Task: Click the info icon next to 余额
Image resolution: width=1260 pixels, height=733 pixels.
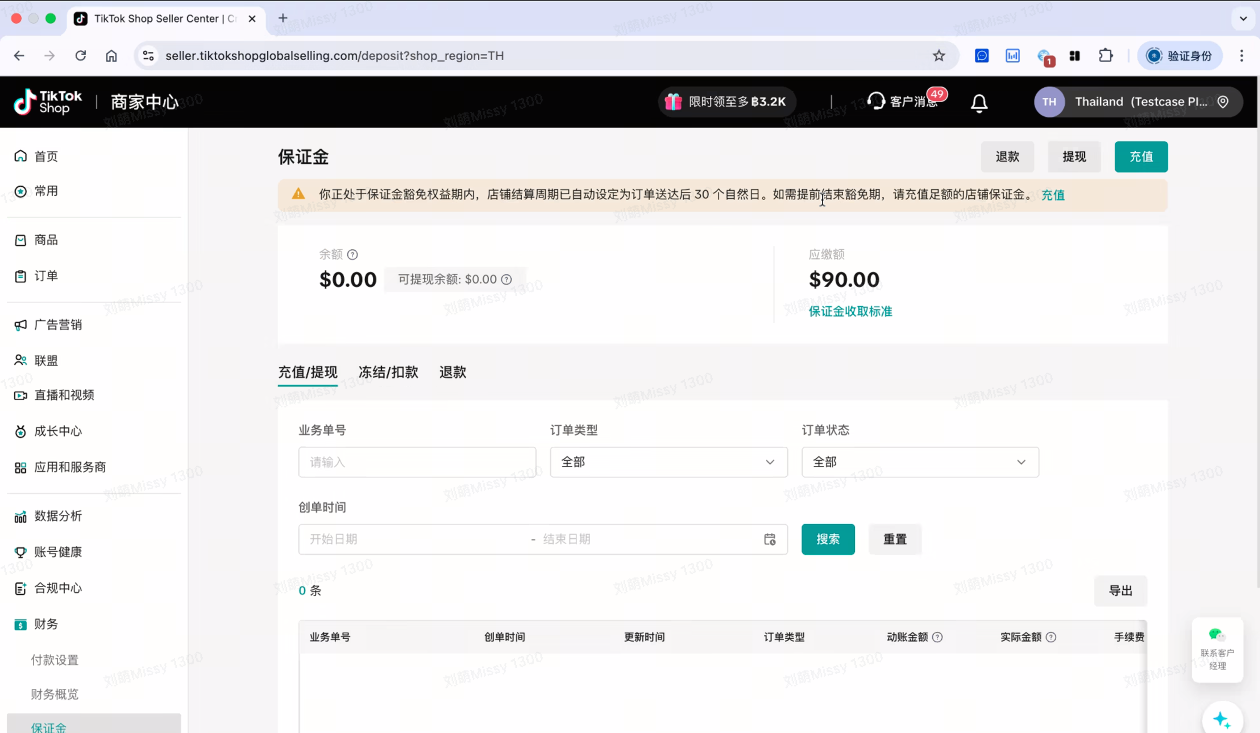Action: click(352, 255)
